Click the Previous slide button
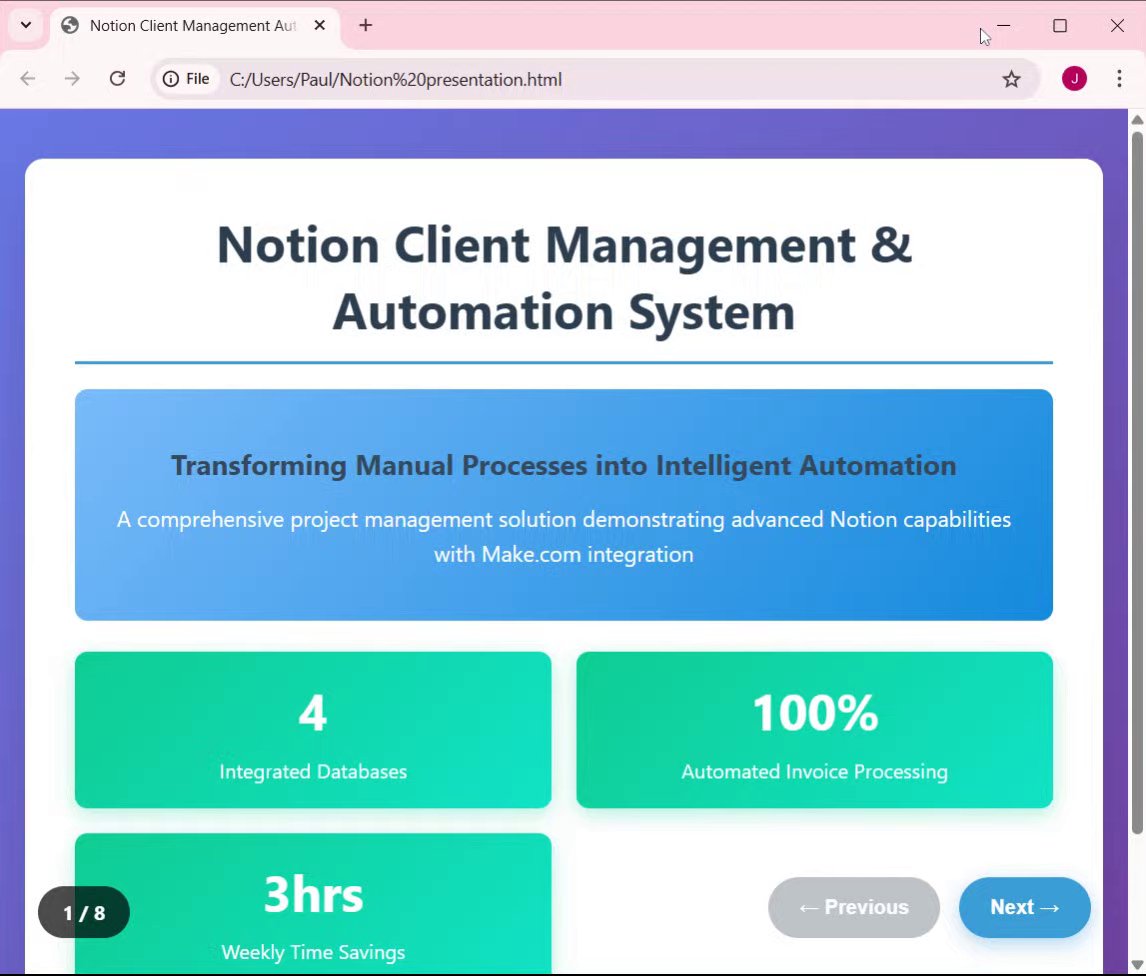The image size is (1146, 976). [x=854, y=907]
